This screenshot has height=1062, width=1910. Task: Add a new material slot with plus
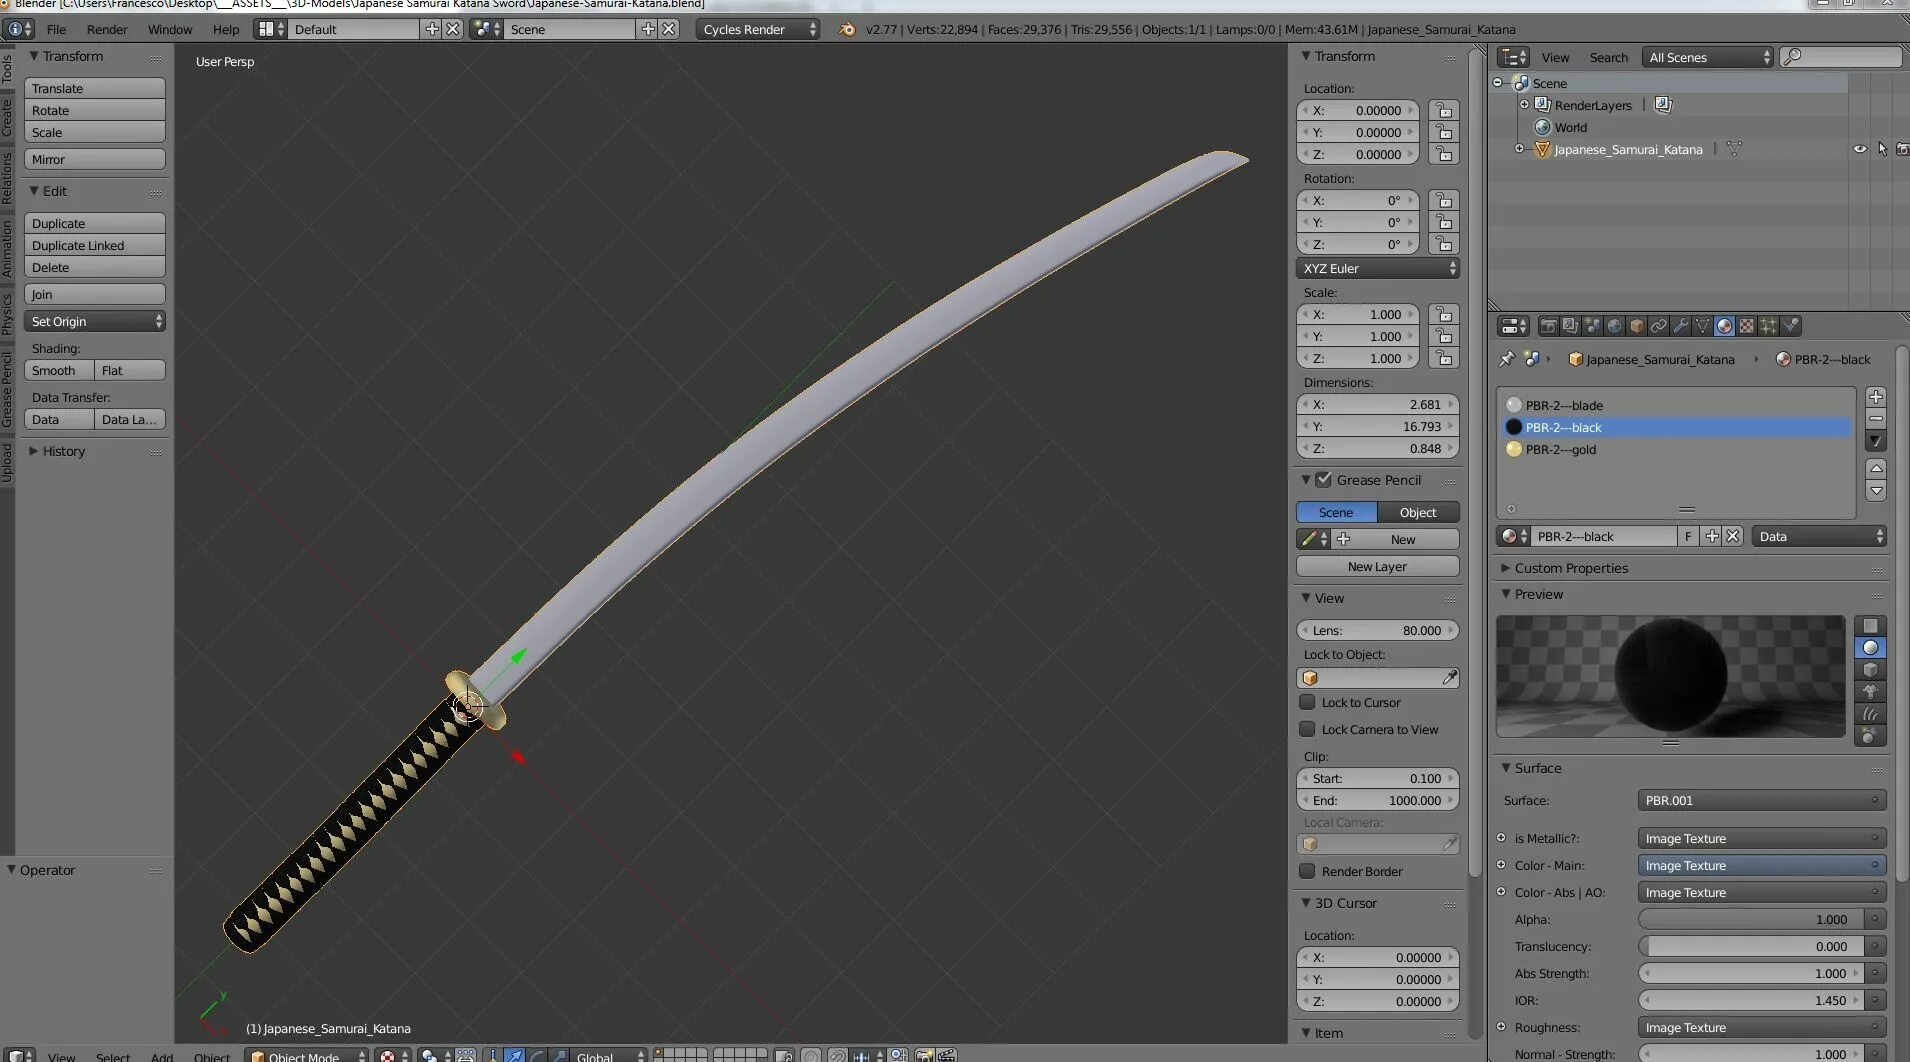(1876, 397)
